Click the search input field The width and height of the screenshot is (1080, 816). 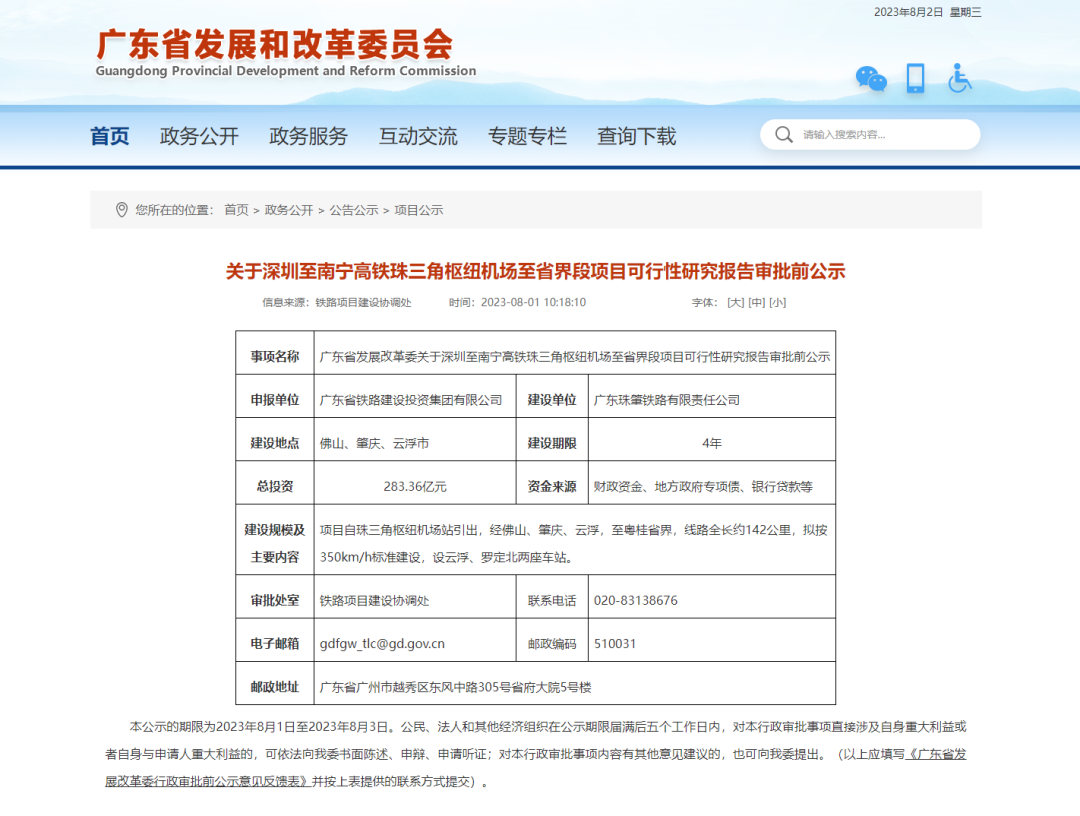880,135
